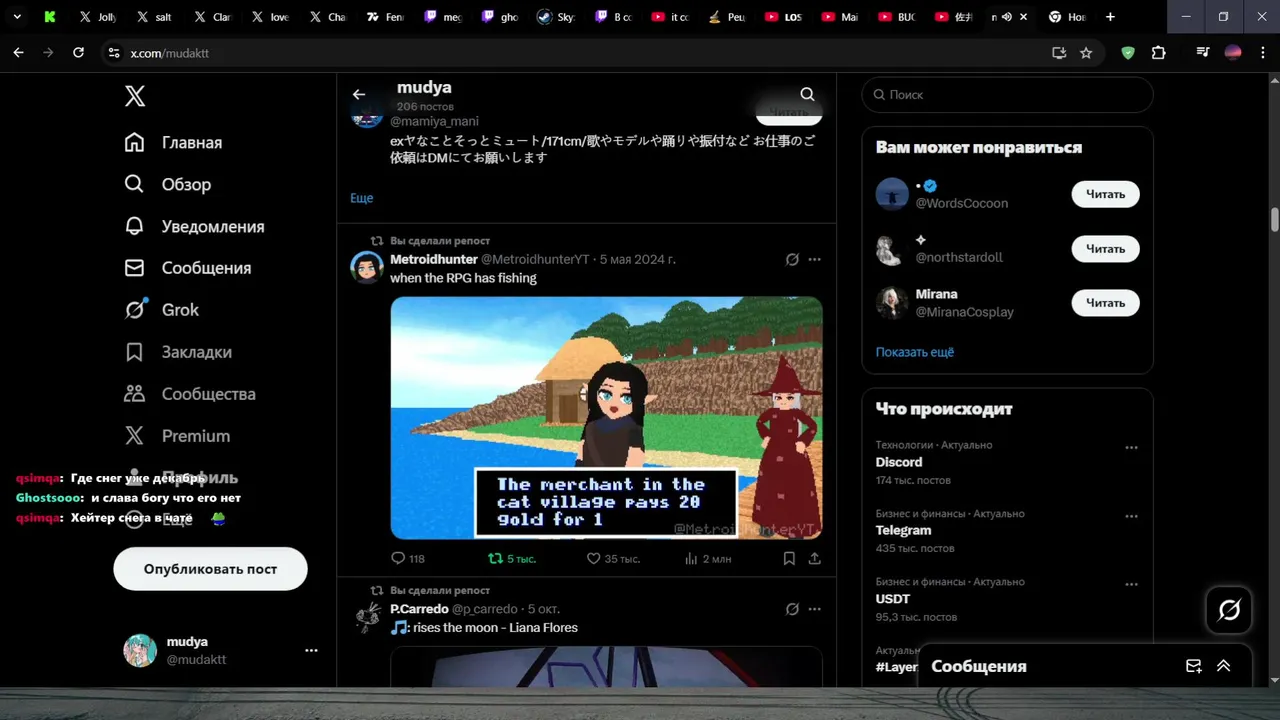Click Grok icon on P.Carredo post
1280x720 pixels.
pos(792,609)
